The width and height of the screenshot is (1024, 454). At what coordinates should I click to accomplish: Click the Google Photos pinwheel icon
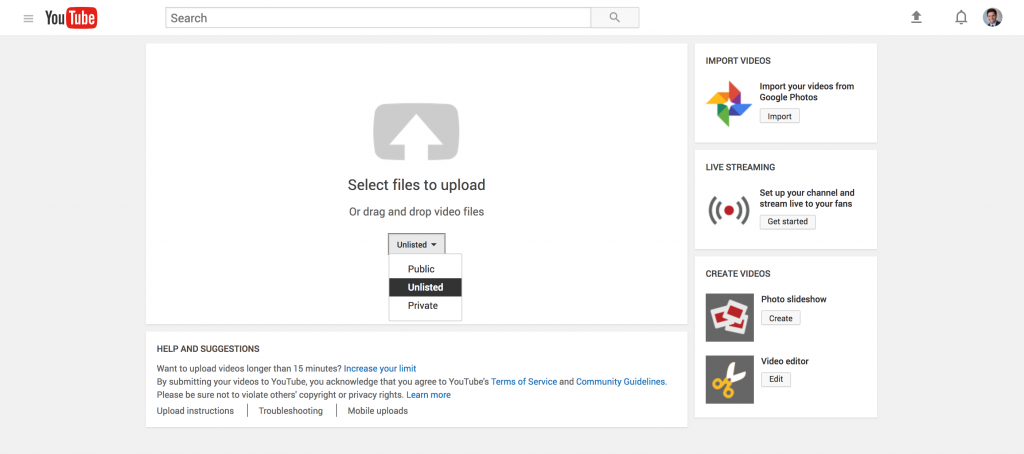pos(729,104)
